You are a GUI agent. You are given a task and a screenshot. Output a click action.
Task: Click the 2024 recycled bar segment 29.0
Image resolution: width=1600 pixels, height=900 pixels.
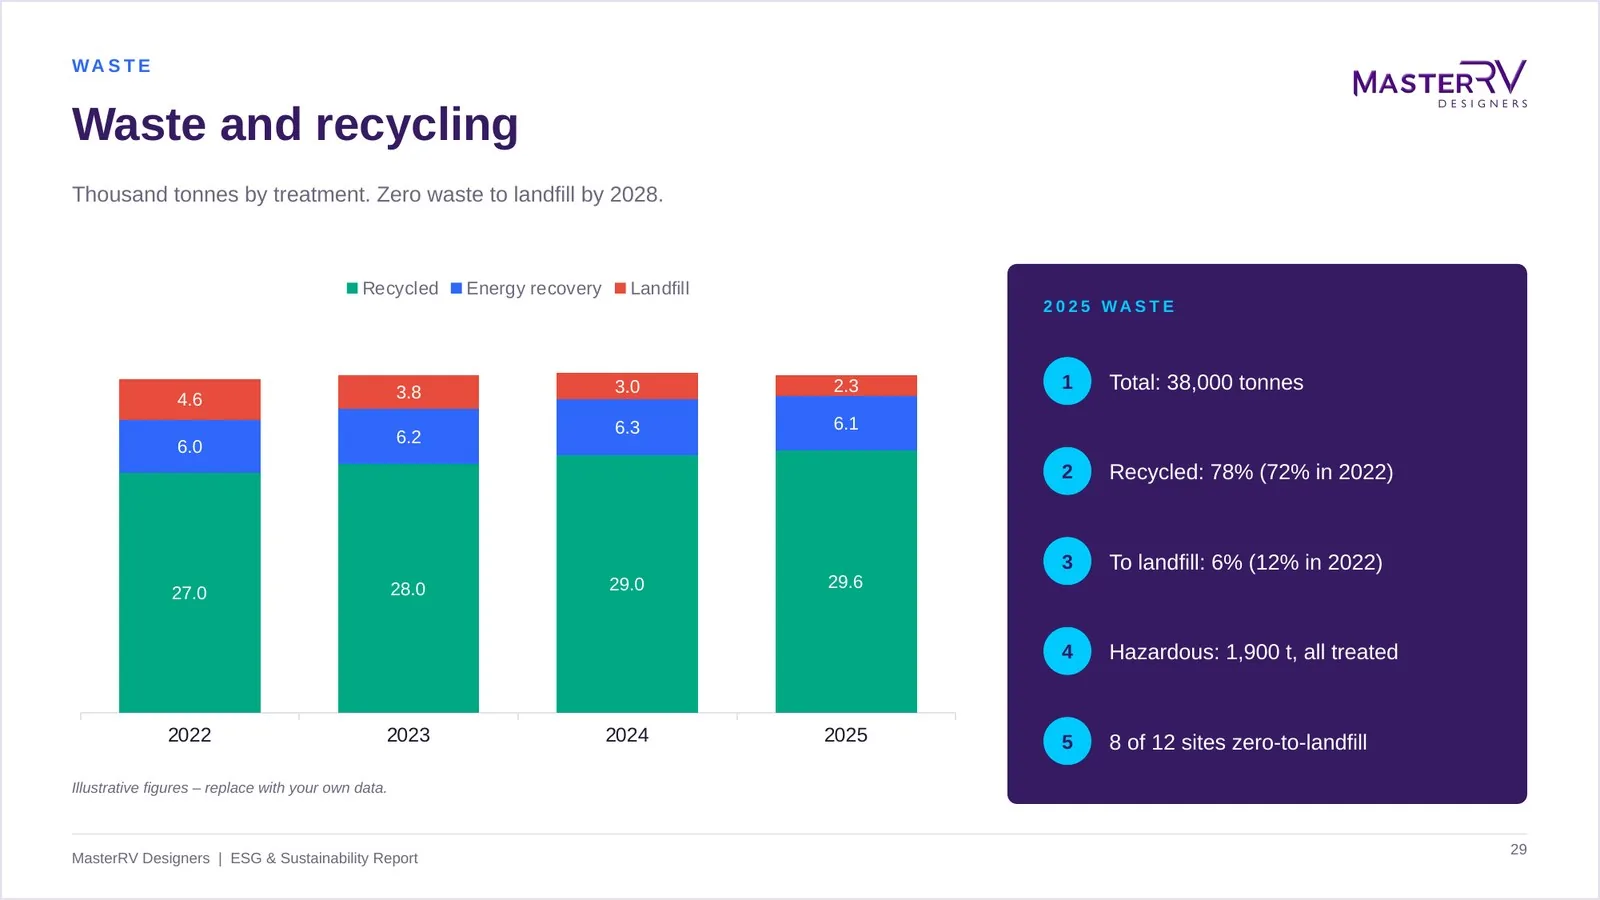(x=627, y=584)
